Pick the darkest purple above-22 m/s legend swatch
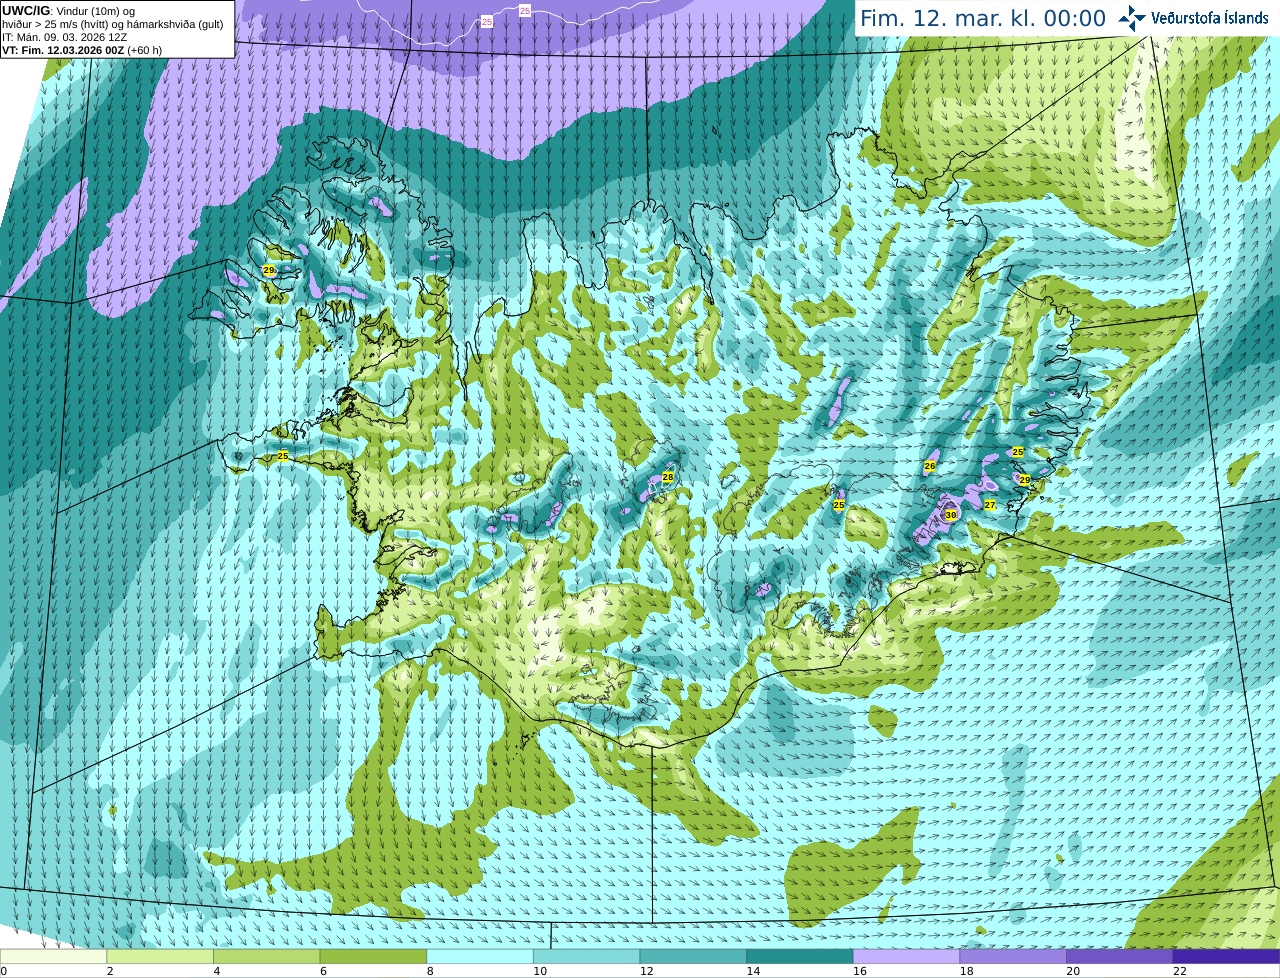This screenshot has width=1280, height=978. (1226, 957)
